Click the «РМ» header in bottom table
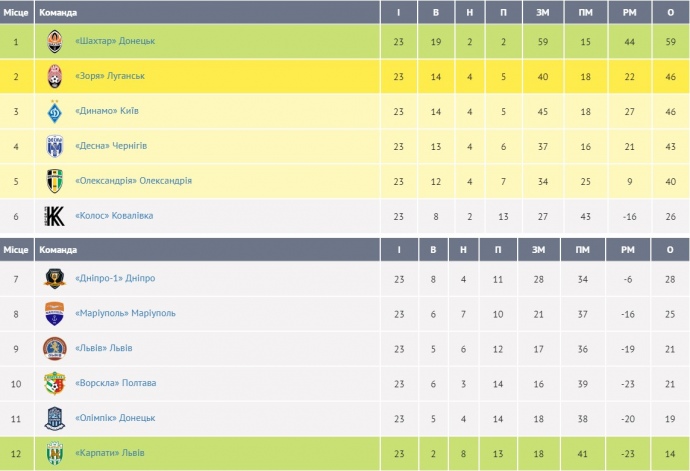This screenshot has width=690, height=471. click(627, 249)
